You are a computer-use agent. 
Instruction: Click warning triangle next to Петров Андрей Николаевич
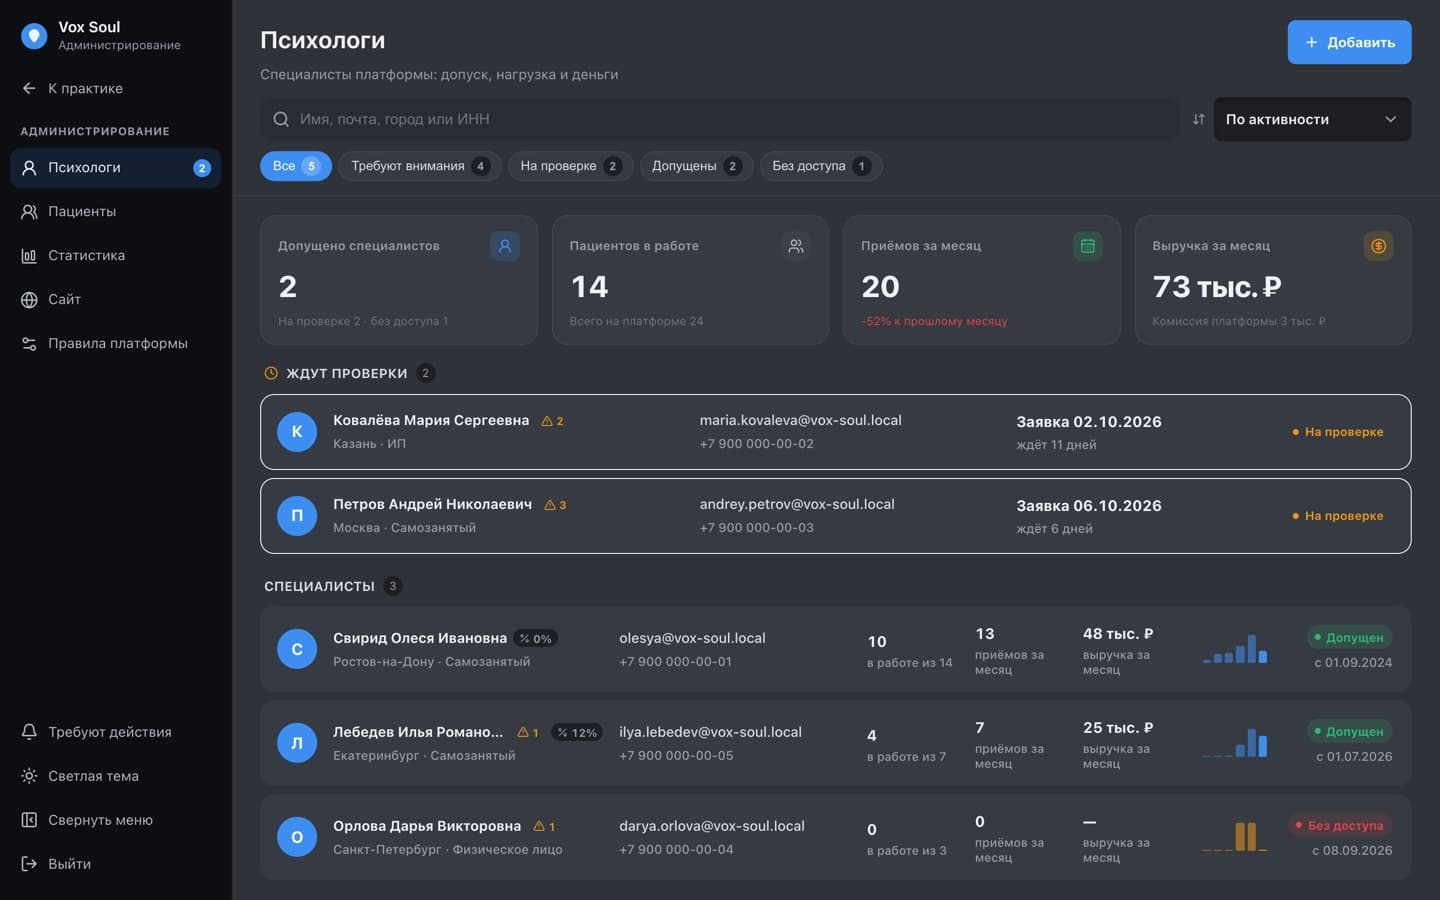(x=550, y=505)
